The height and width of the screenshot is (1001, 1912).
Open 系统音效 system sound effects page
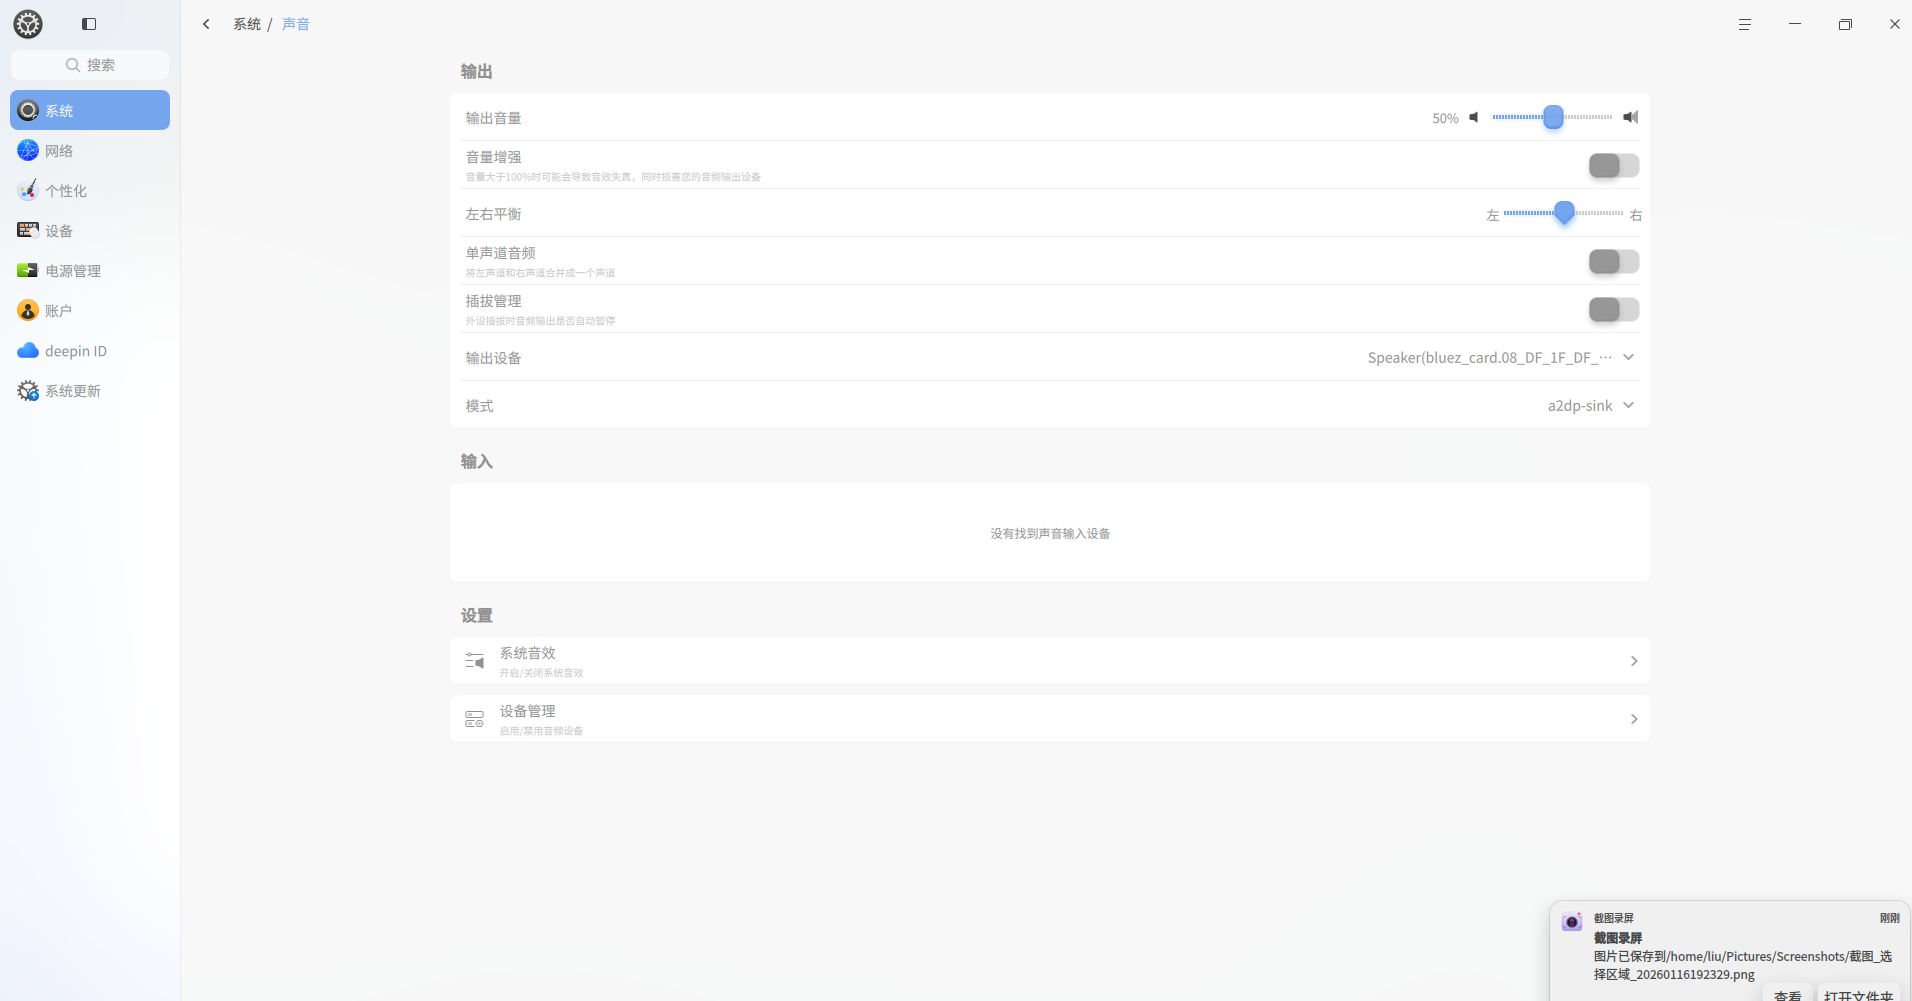[1050, 661]
